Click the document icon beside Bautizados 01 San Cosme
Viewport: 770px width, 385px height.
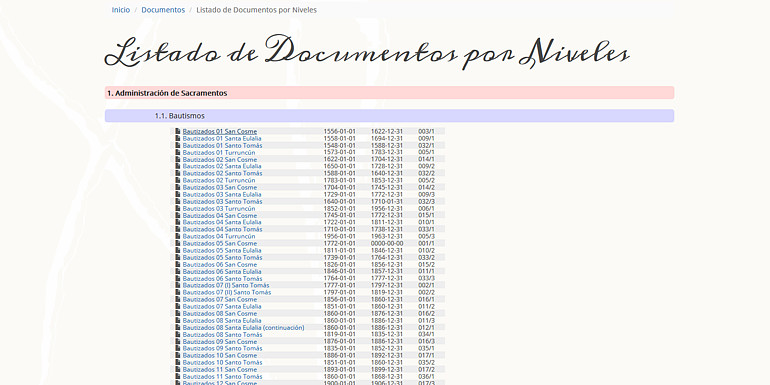click(178, 132)
